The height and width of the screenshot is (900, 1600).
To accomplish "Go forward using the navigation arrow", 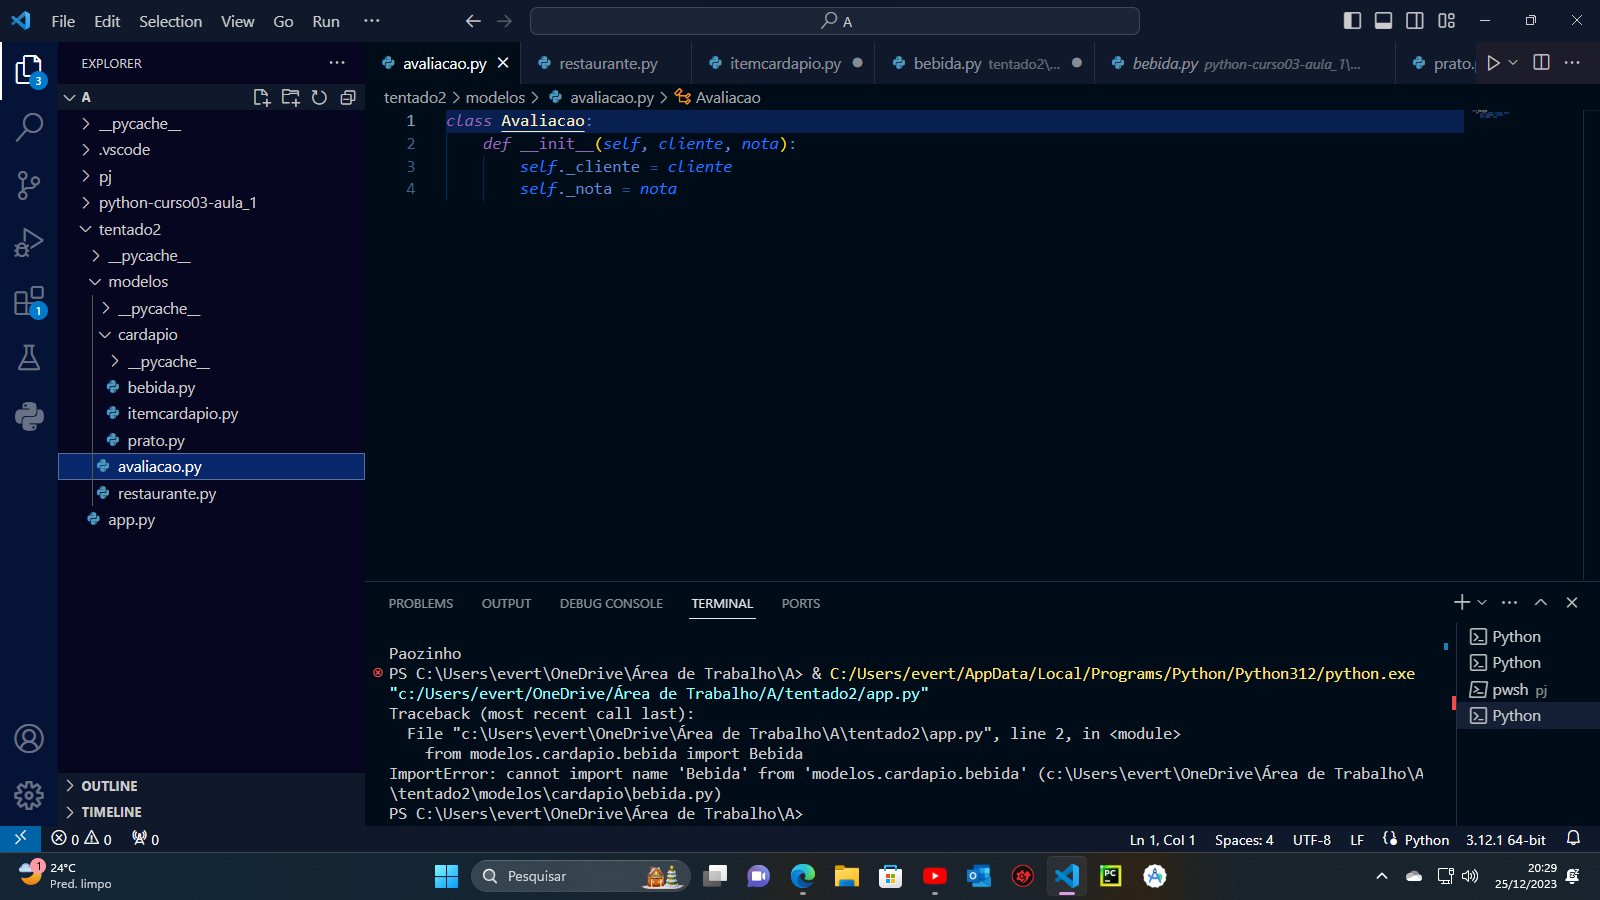I will tap(505, 21).
